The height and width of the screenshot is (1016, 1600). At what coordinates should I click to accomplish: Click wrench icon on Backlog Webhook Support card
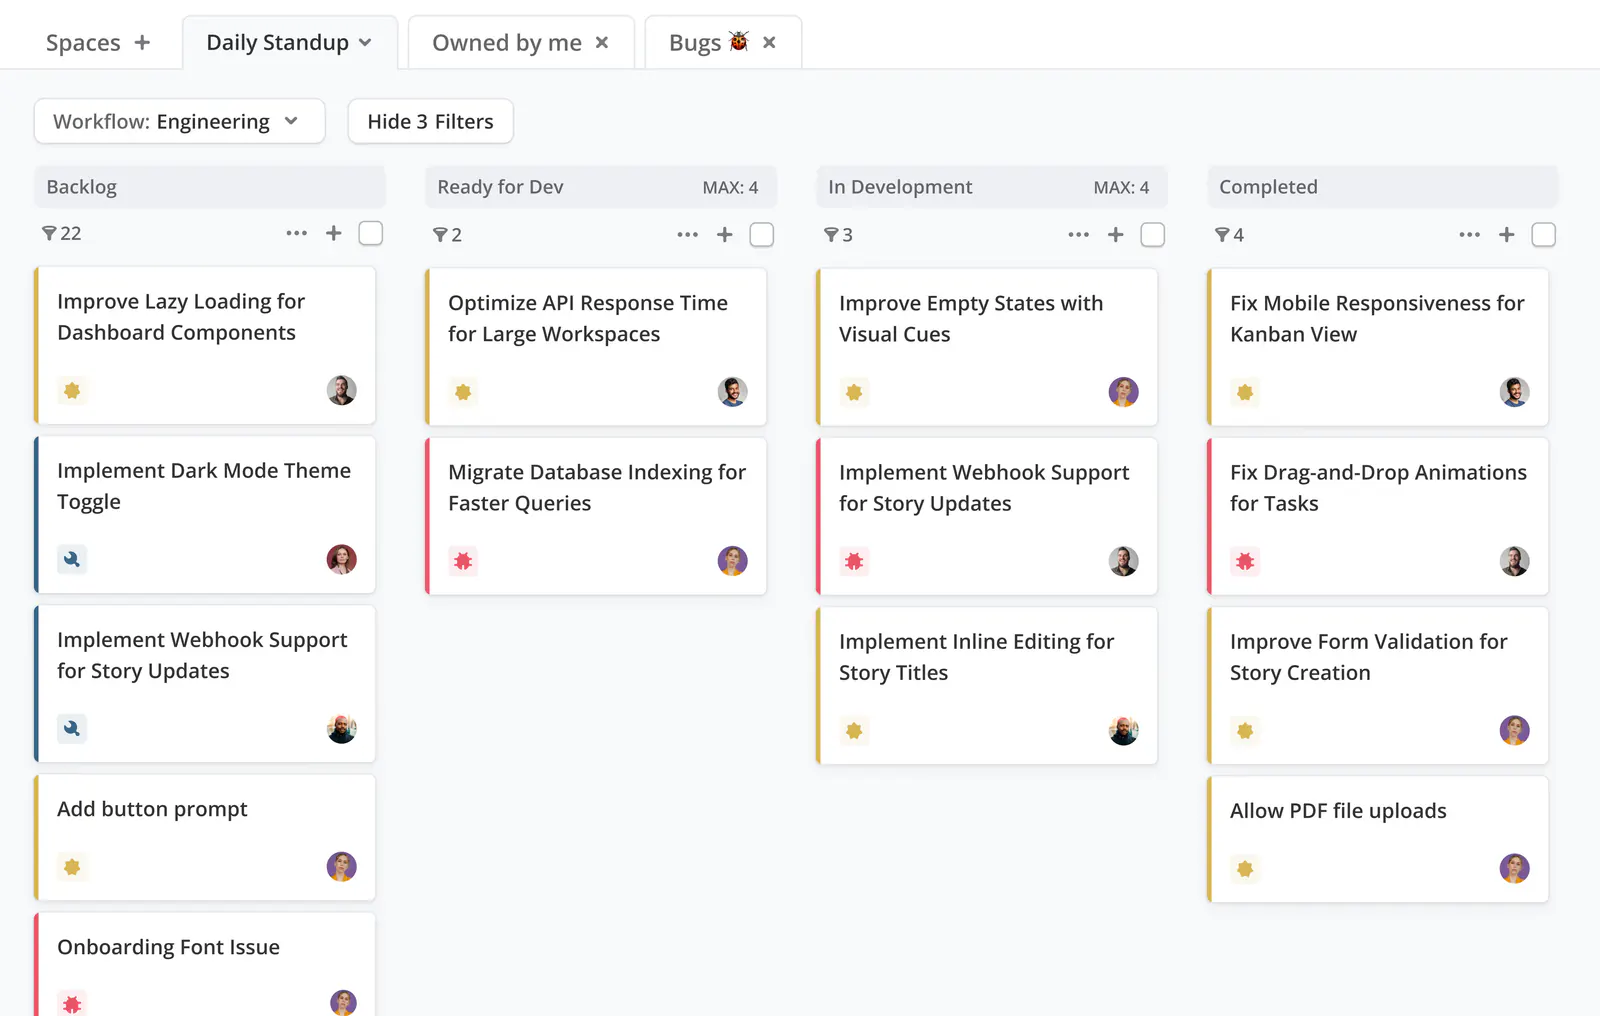[x=72, y=728]
